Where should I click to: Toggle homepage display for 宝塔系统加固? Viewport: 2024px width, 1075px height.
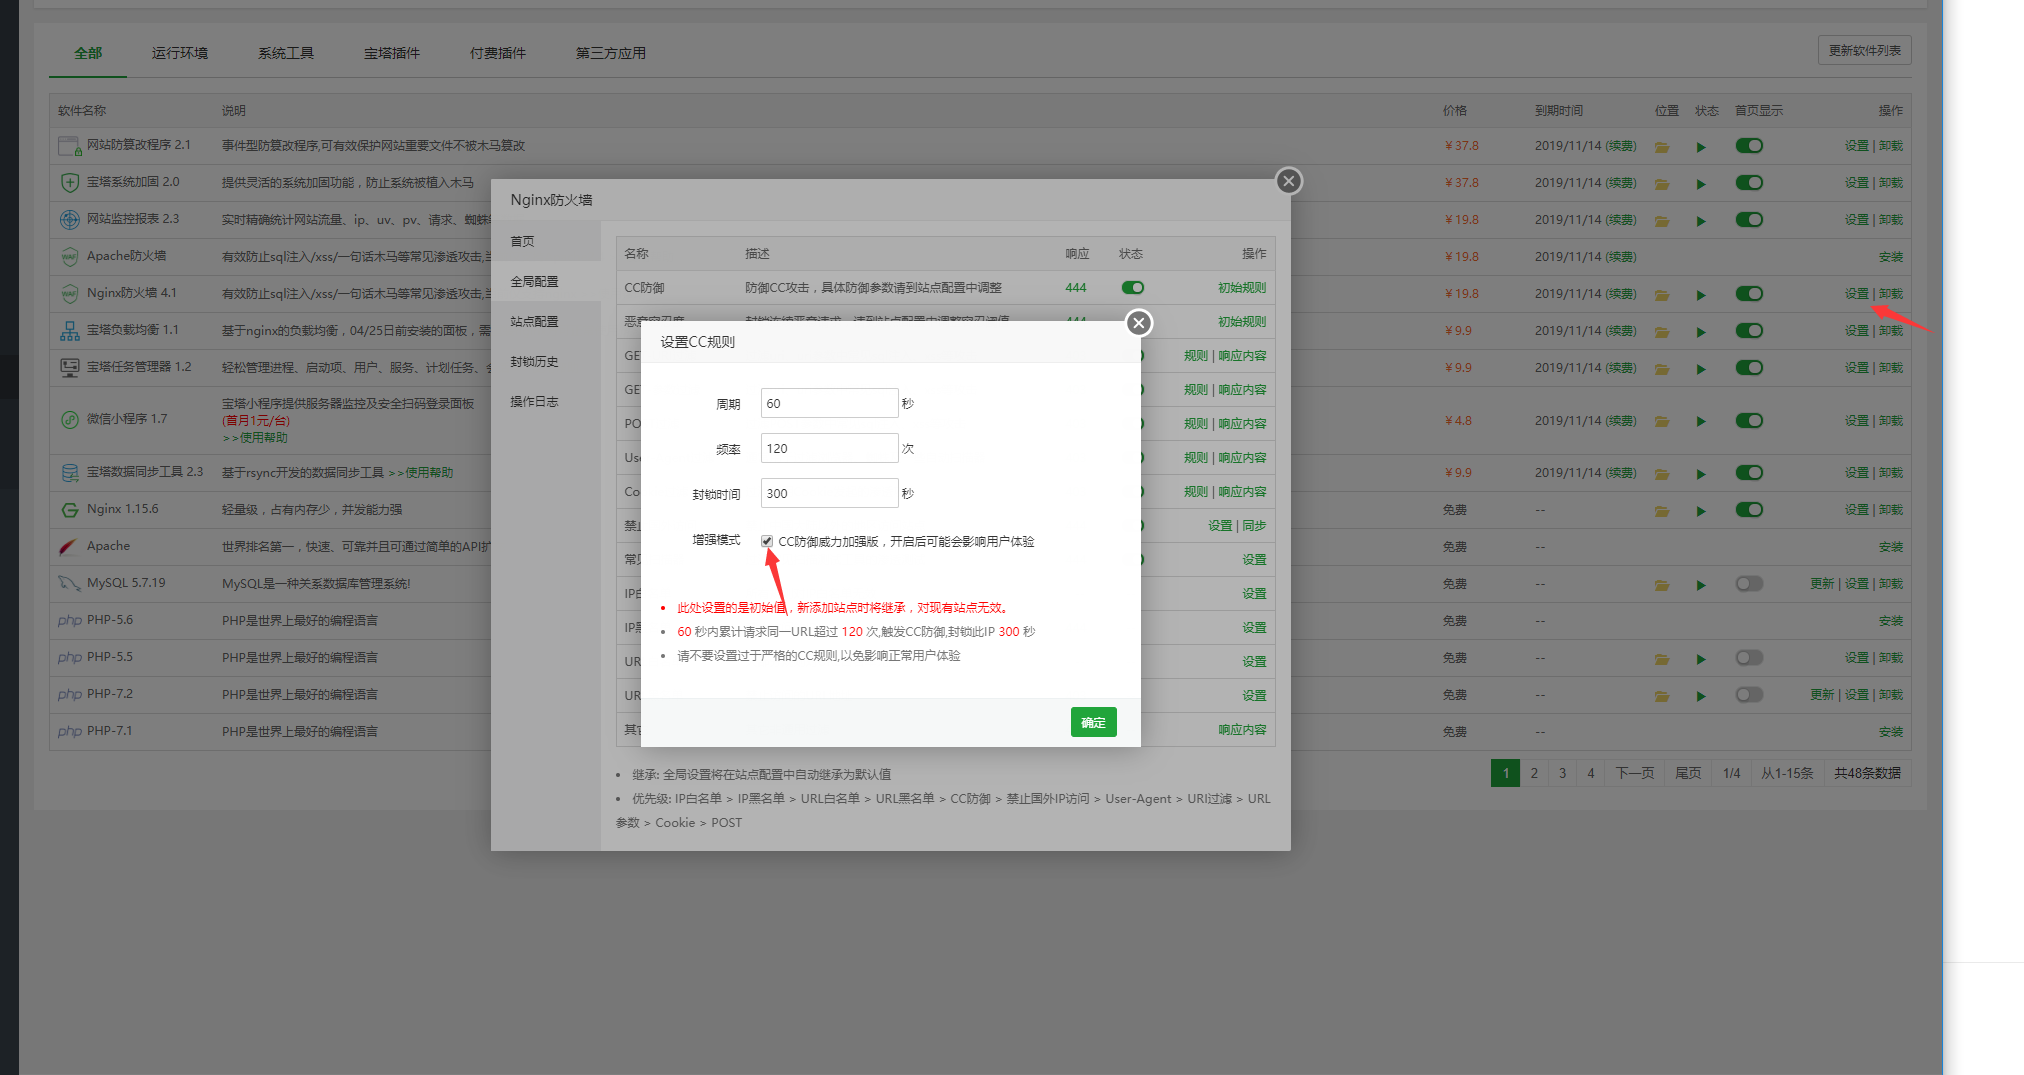coord(1749,183)
